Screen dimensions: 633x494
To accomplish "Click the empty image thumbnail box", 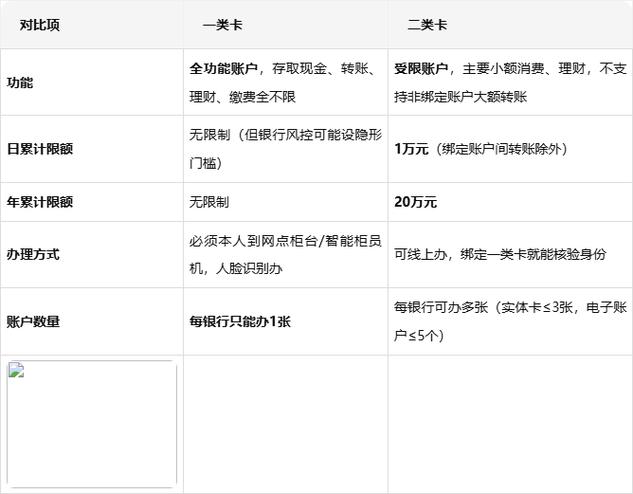I will click(92, 424).
